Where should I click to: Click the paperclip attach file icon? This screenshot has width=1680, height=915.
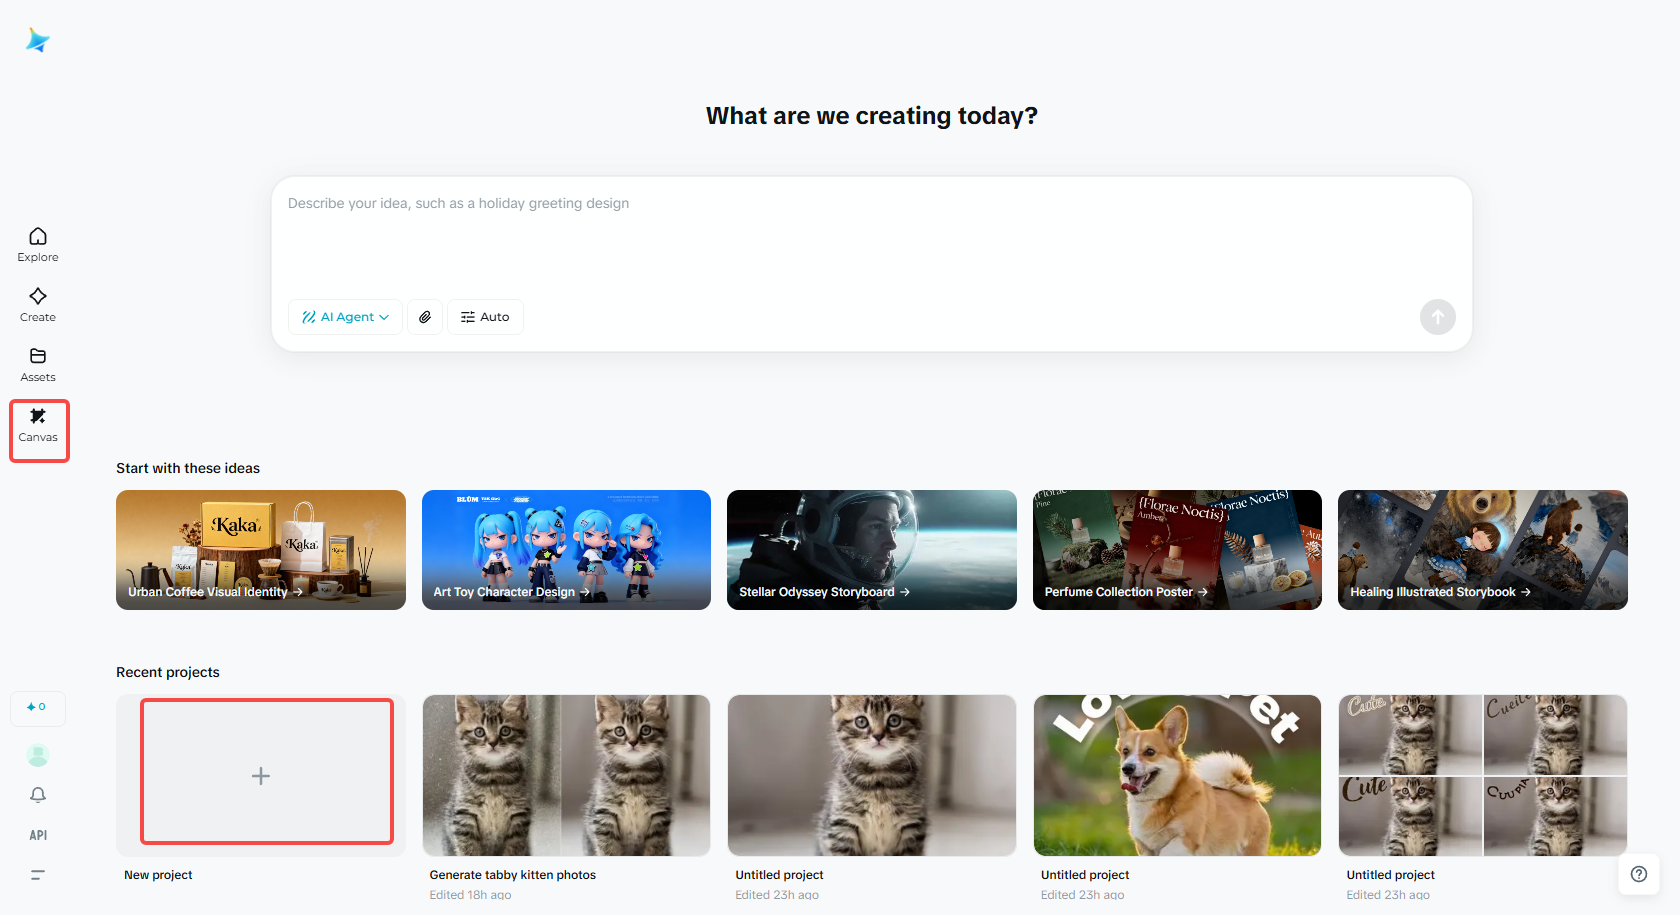coord(425,317)
